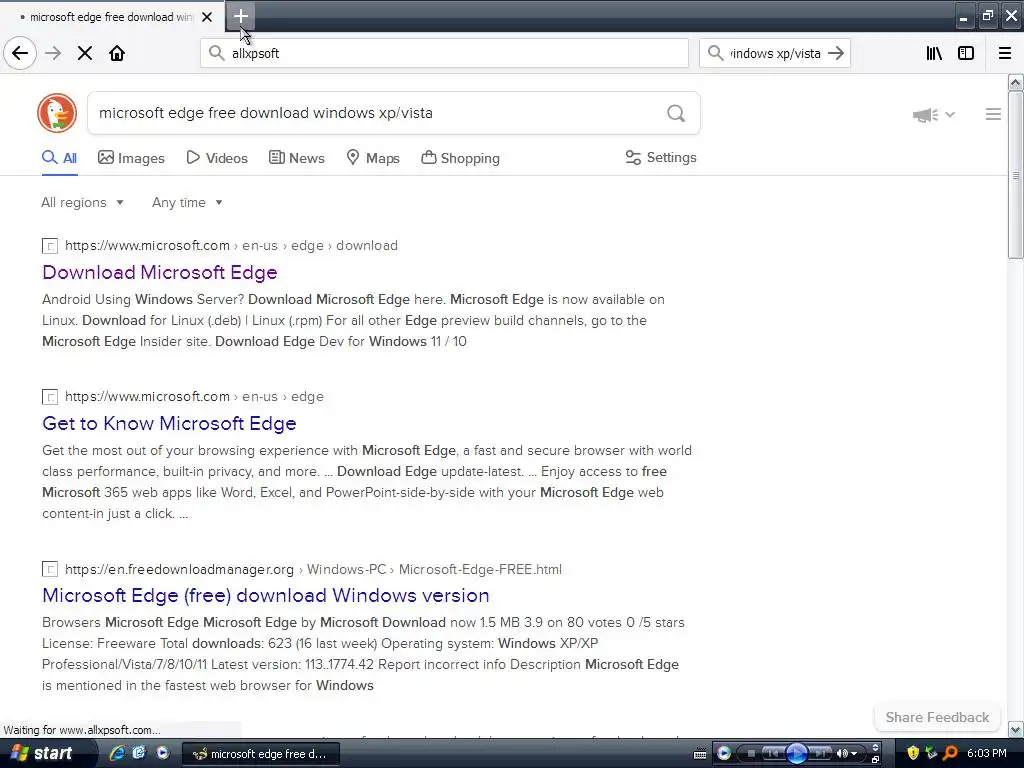Open the Download Microsoft Edge result

pyautogui.click(x=160, y=272)
